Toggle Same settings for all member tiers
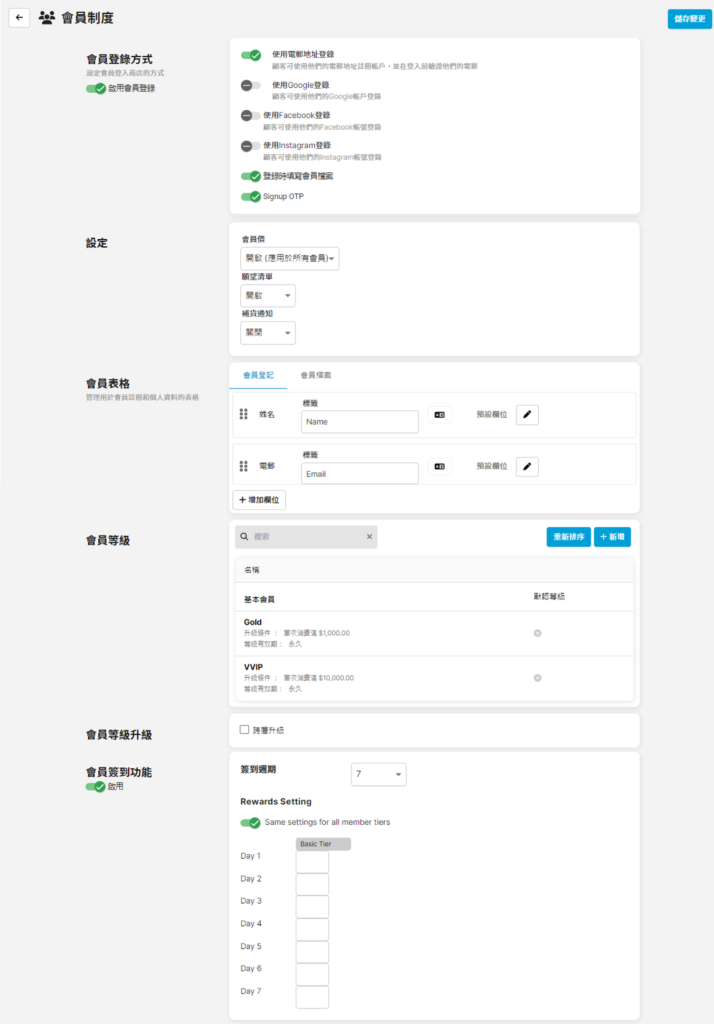The height and width of the screenshot is (1024, 714). point(251,823)
